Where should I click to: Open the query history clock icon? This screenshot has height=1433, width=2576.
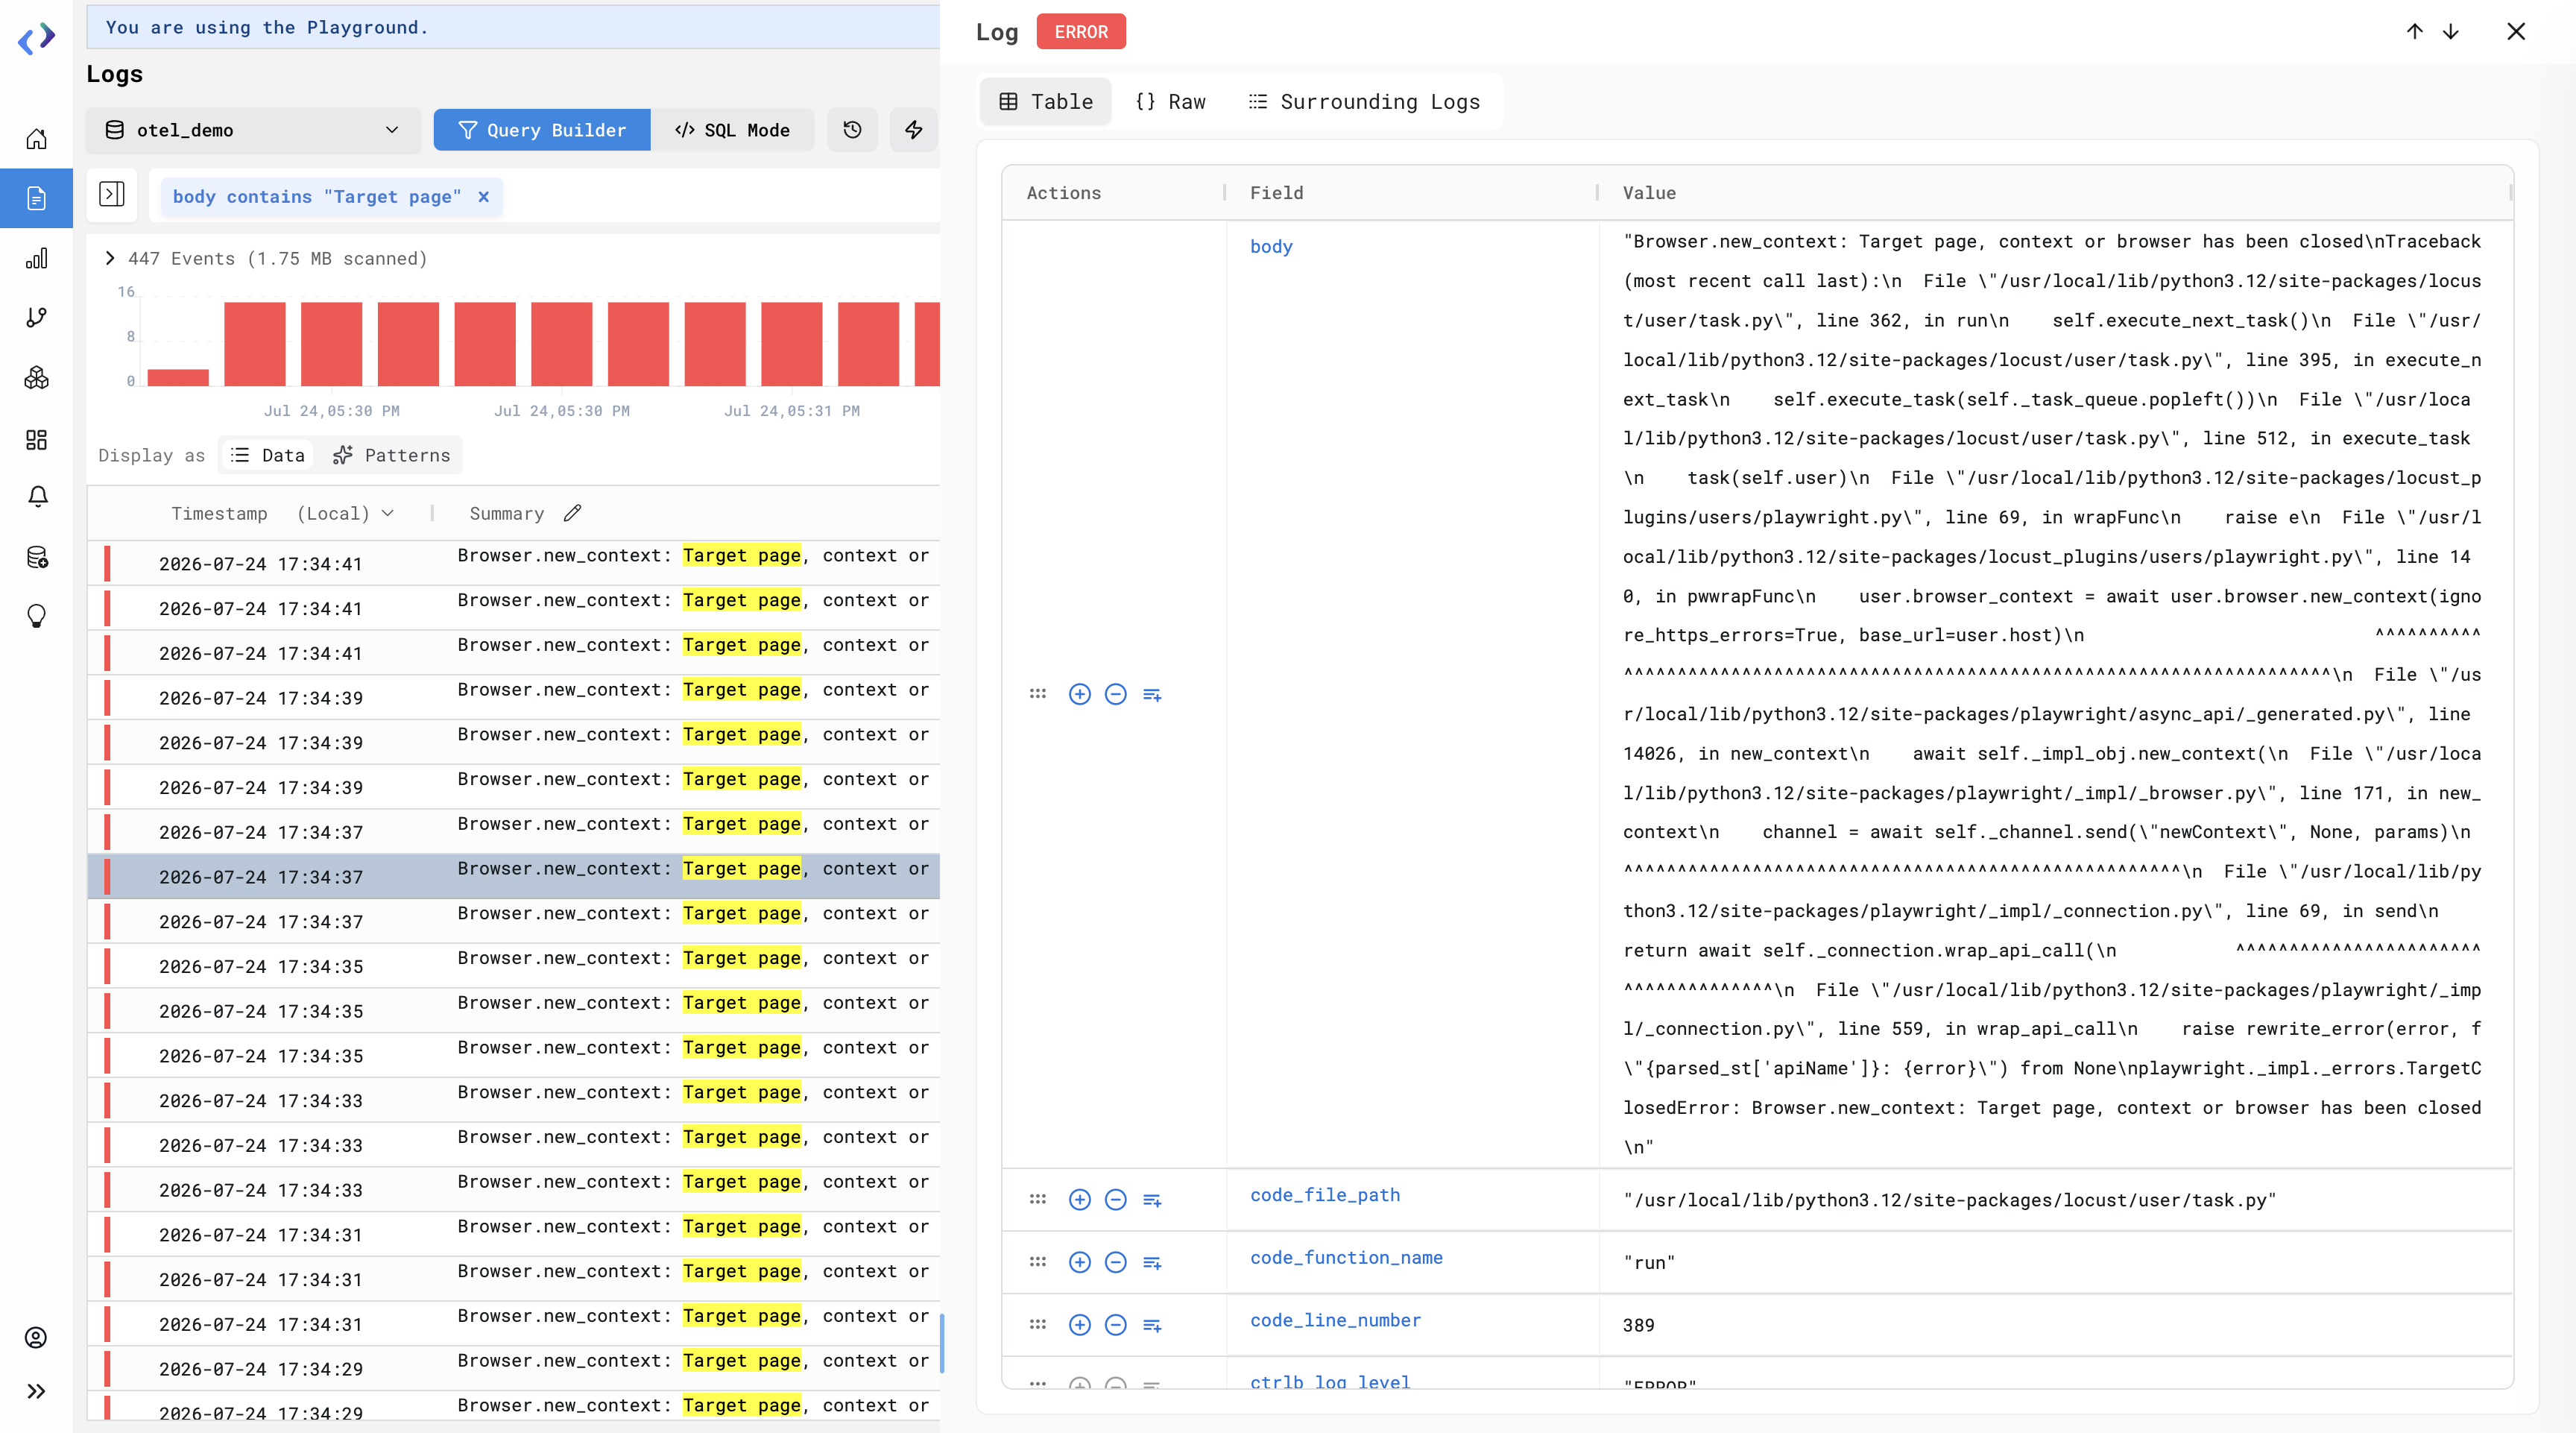pyautogui.click(x=852, y=130)
